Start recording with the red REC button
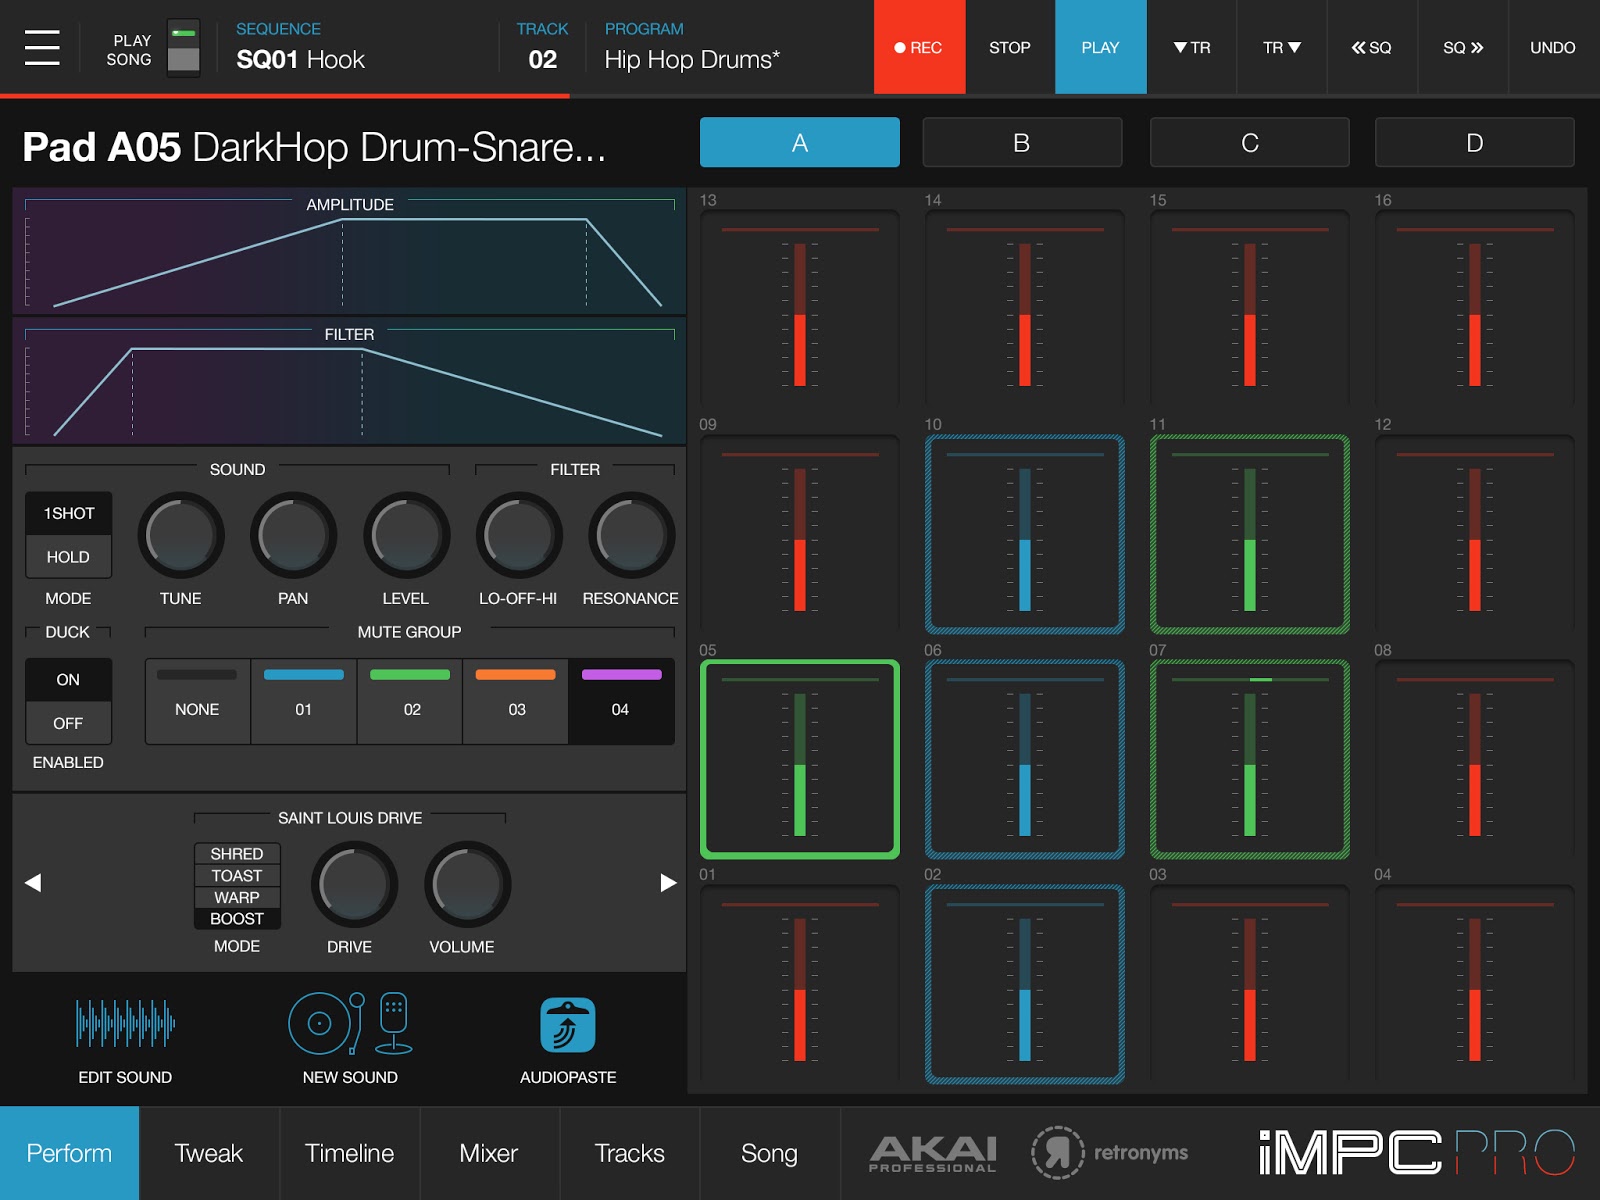The width and height of the screenshot is (1600, 1200). (x=917, y=47)
